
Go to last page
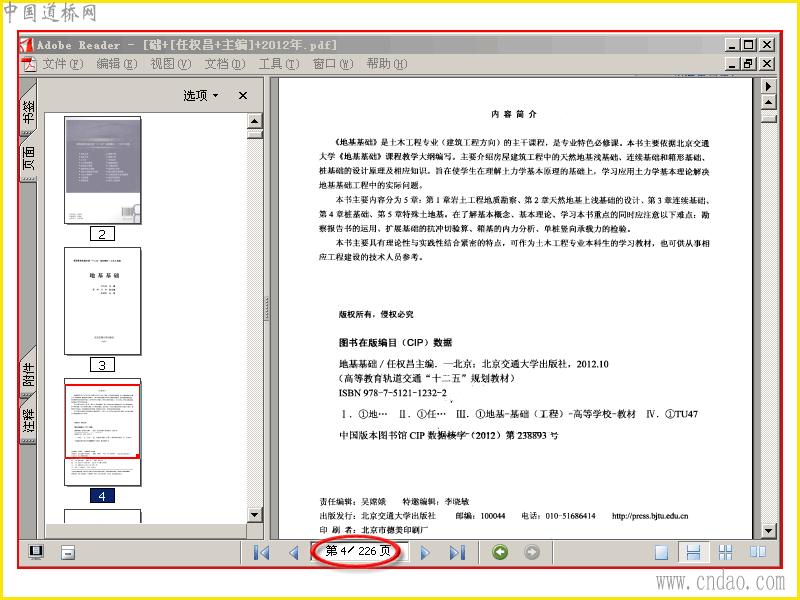[x=457, y=553]
